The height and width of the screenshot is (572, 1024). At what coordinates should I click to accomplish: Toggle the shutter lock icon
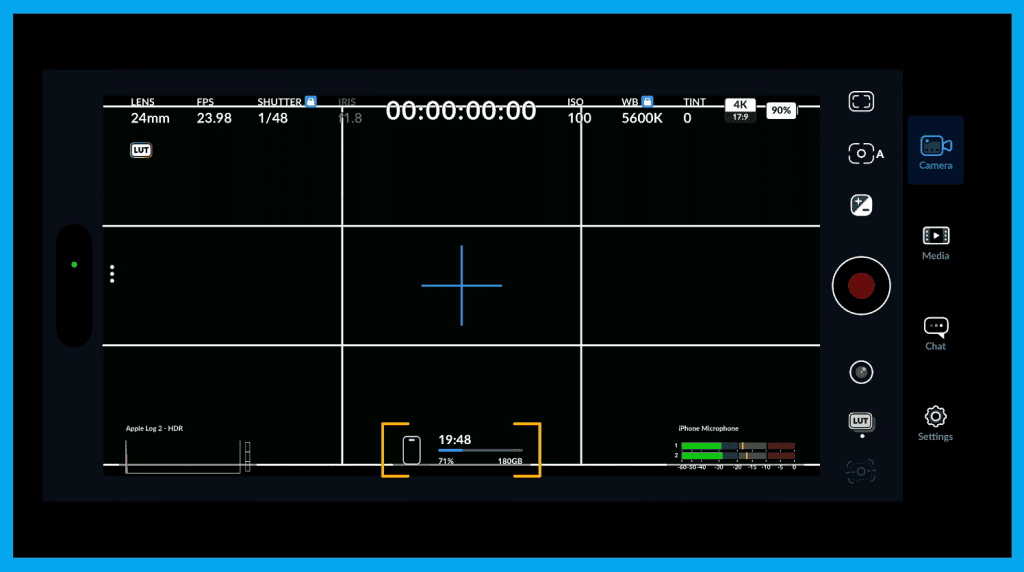pyautogui.click(x=311, y=101)
